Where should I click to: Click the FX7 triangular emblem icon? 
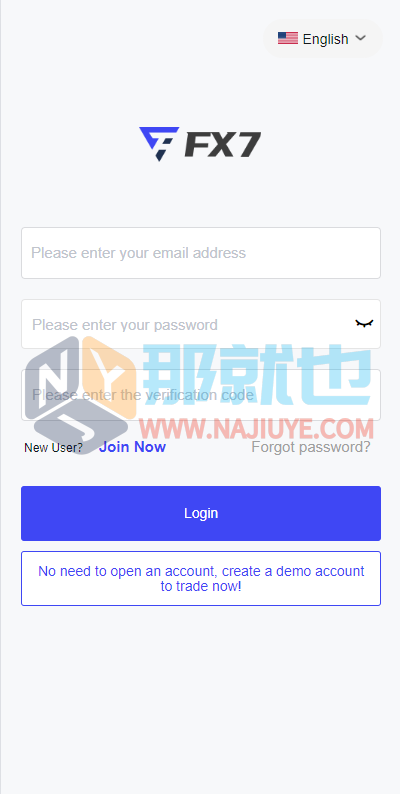(x=159, y=144)
